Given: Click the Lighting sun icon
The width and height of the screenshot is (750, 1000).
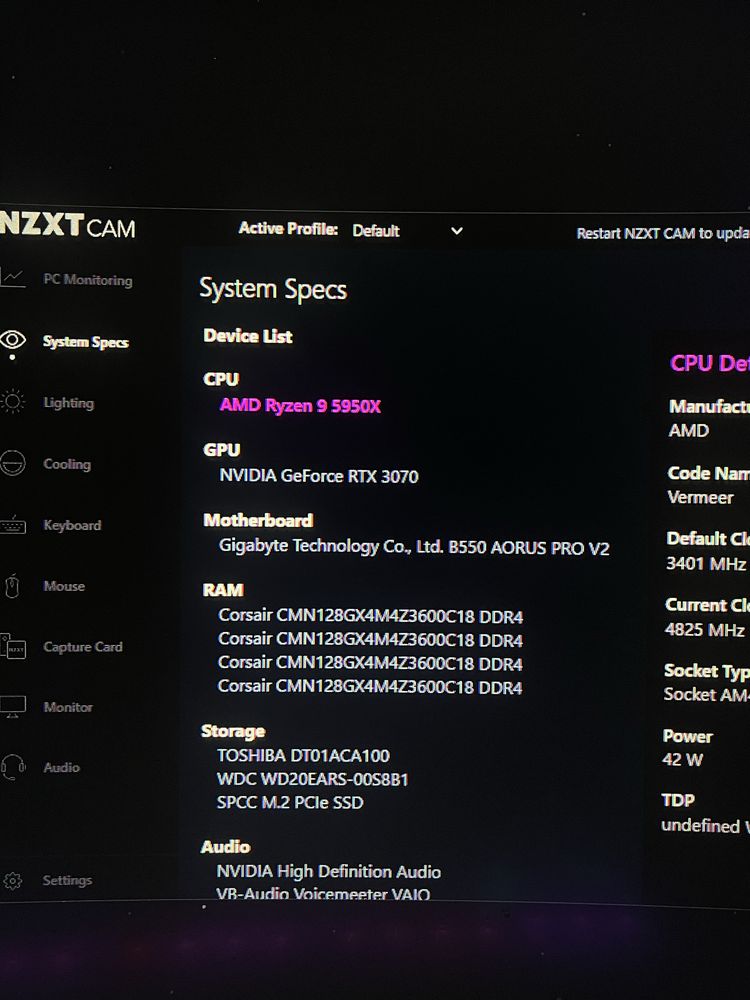Looking at the screenshot, I should (x=12, y=401).
